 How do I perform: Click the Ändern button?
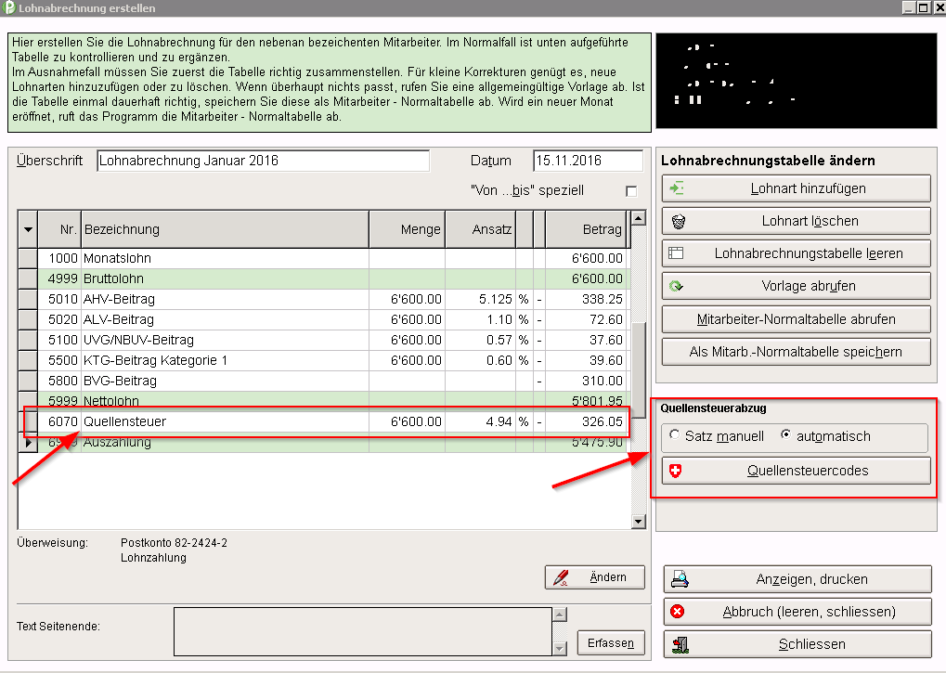(x=594, y=577)
